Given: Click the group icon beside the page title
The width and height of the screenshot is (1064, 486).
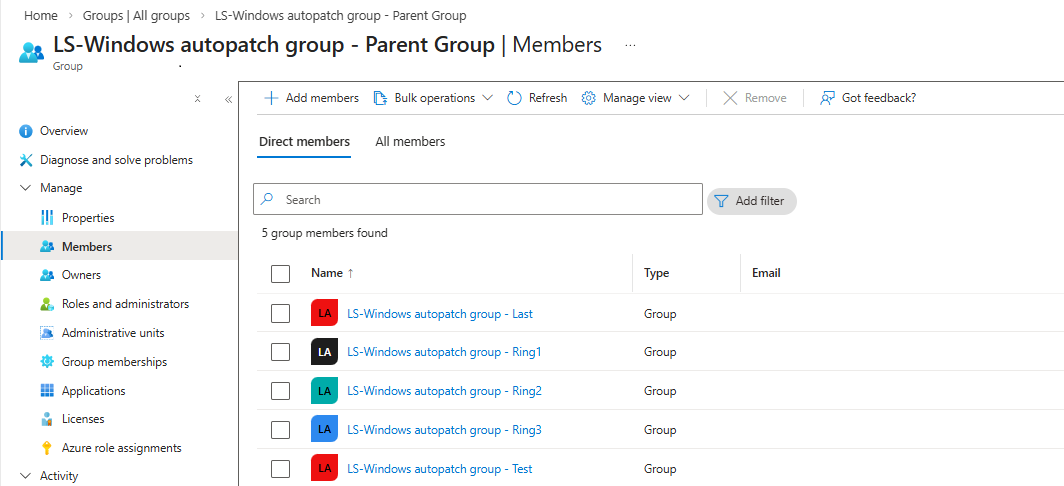Looking at the screenshot, I should (x=31, y=52).
